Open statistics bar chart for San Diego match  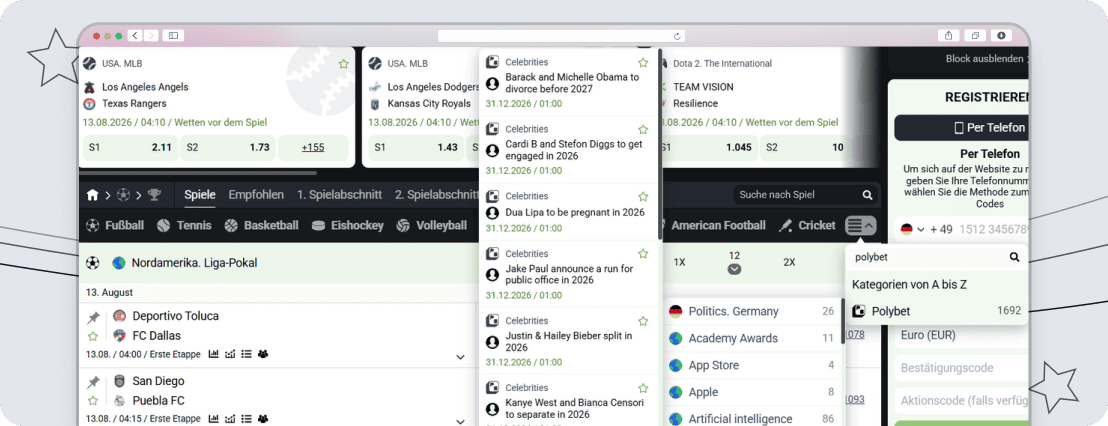(x=214, y=418)
